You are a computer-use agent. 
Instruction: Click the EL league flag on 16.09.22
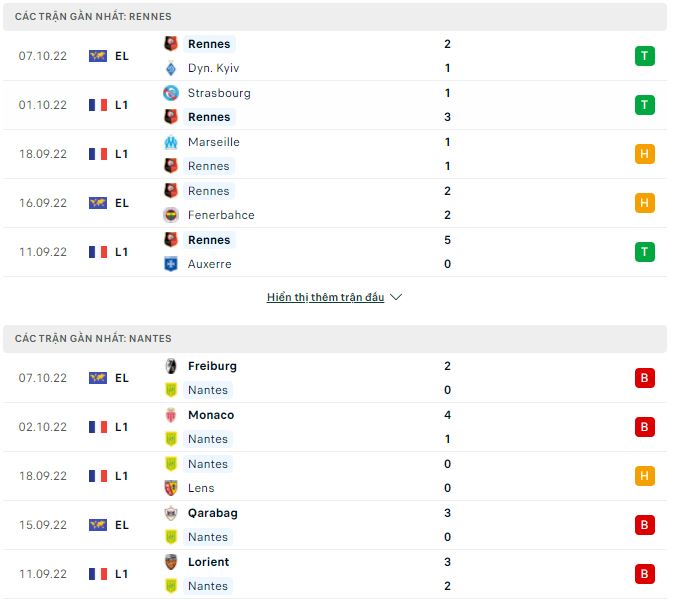pyautogui.click(x=98, y=203)
